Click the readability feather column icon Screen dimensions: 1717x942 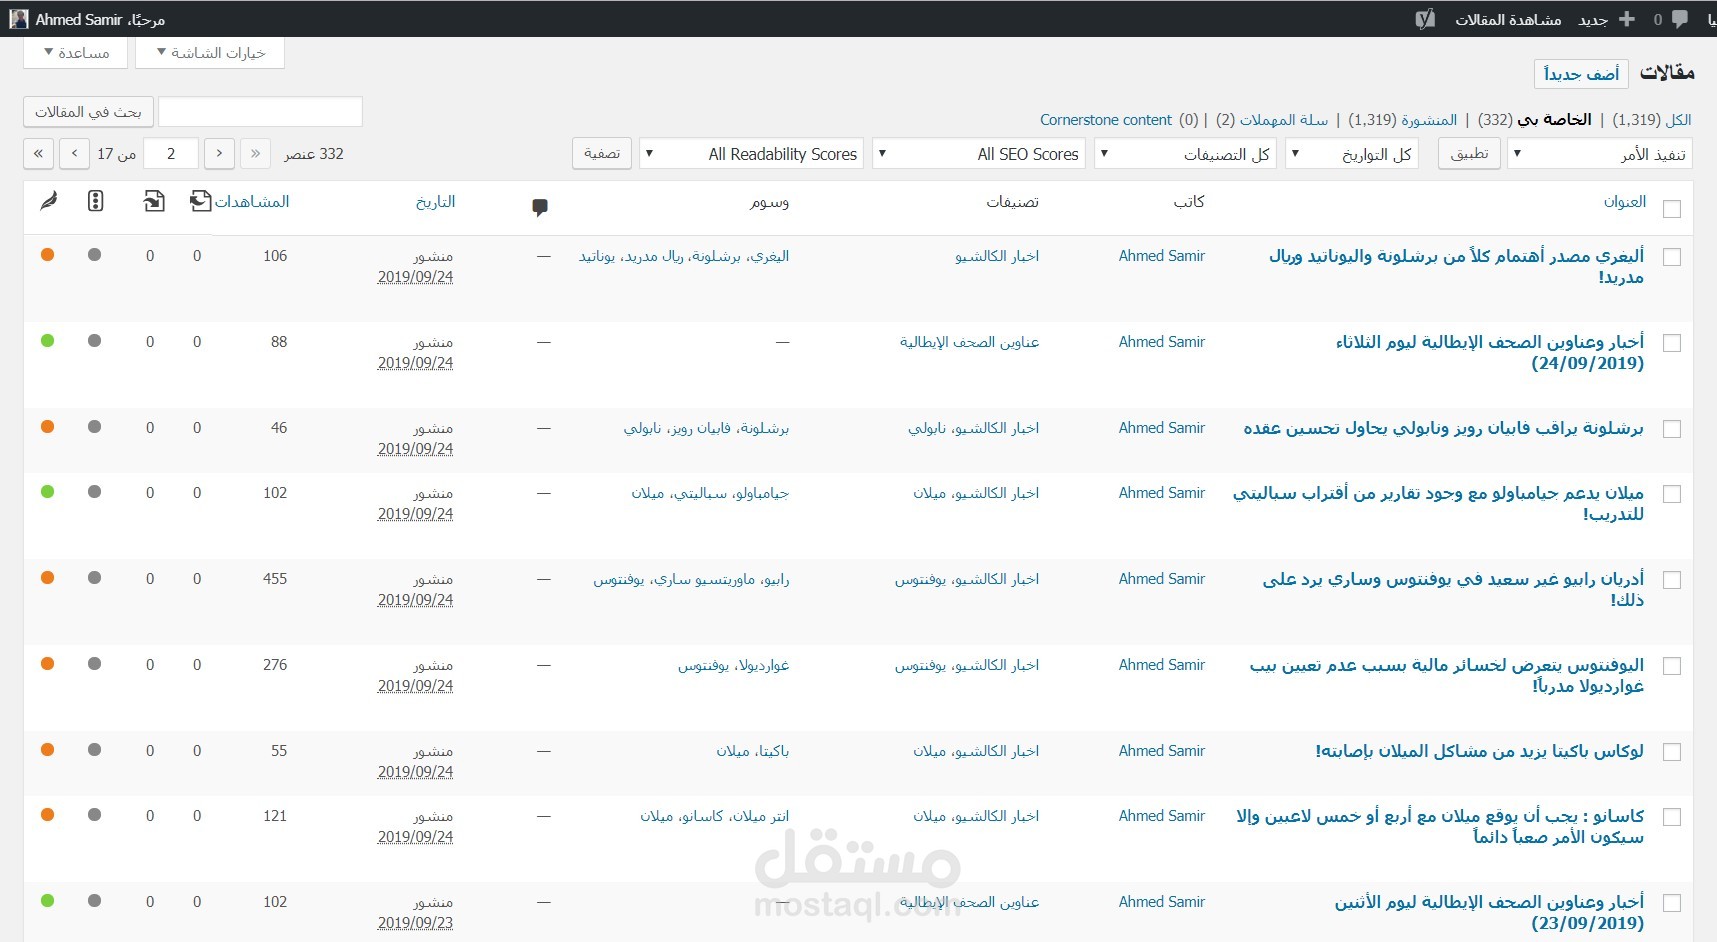48,201
